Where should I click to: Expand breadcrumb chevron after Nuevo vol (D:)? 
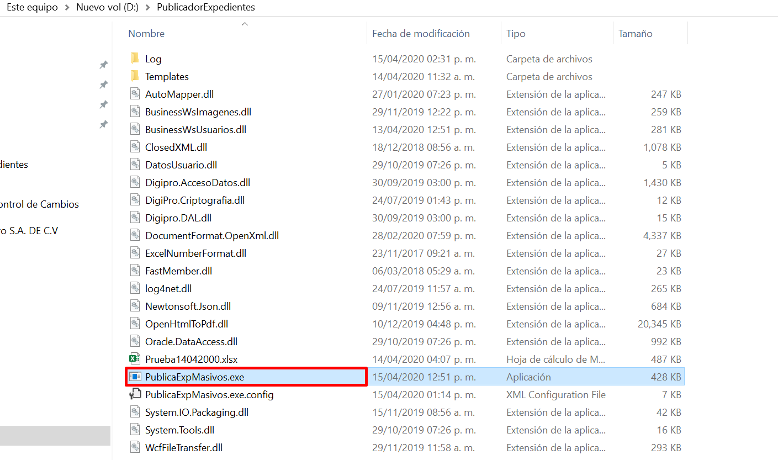click(x=147, y=7)
